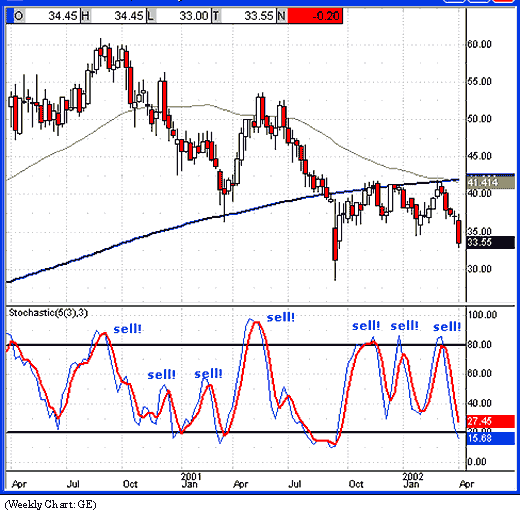
Task: Click the 55.00 price axis label
Action: (479, 81)
